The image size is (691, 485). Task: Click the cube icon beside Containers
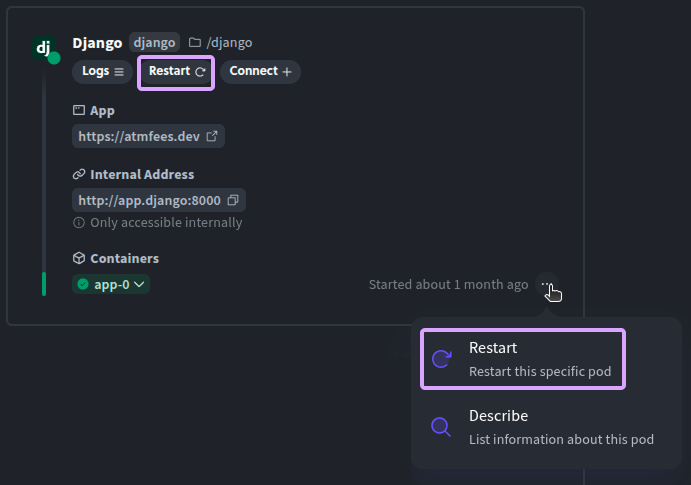[x=79, y=259]
